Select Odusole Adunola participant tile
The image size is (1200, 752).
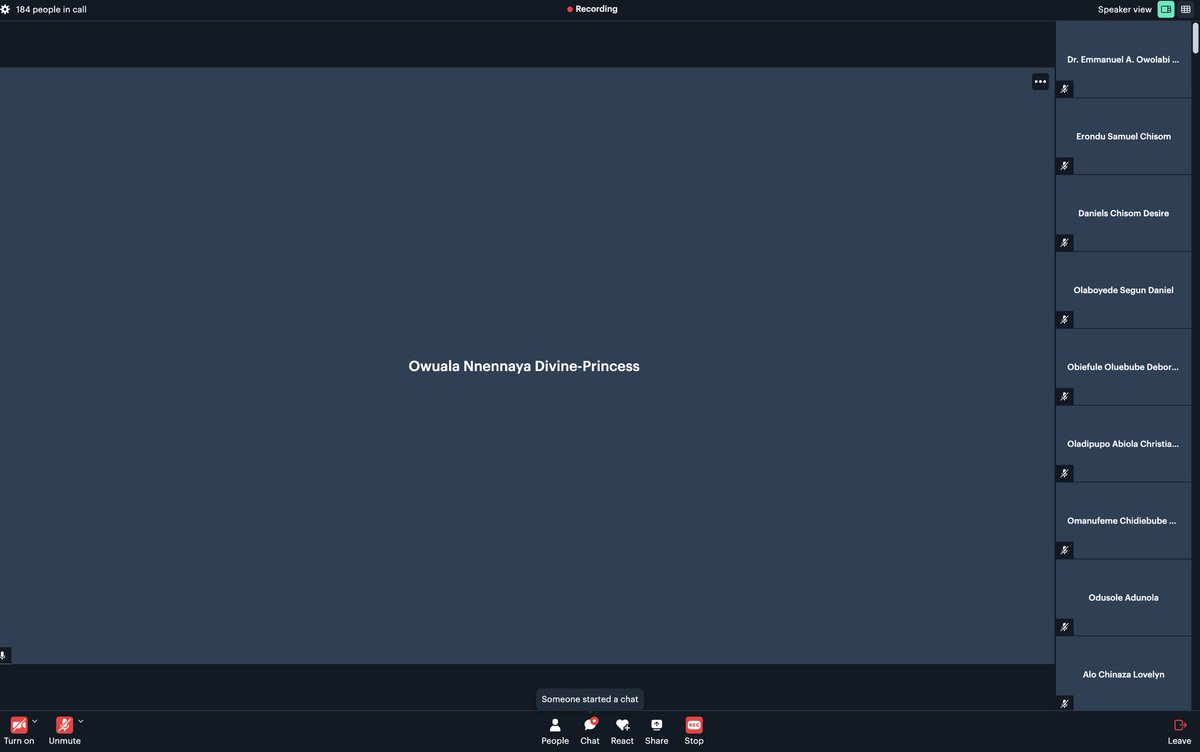point(1123,598)
